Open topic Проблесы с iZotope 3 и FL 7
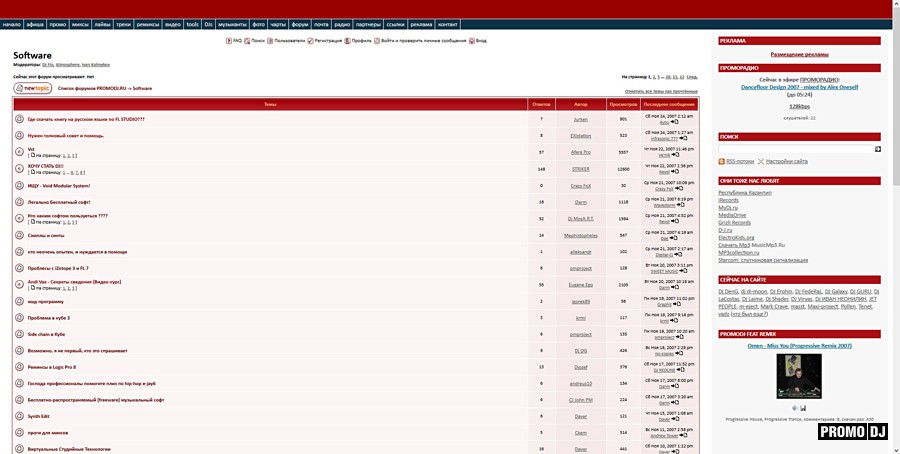Screen dimensions: 900x454 tap(58, 268)
